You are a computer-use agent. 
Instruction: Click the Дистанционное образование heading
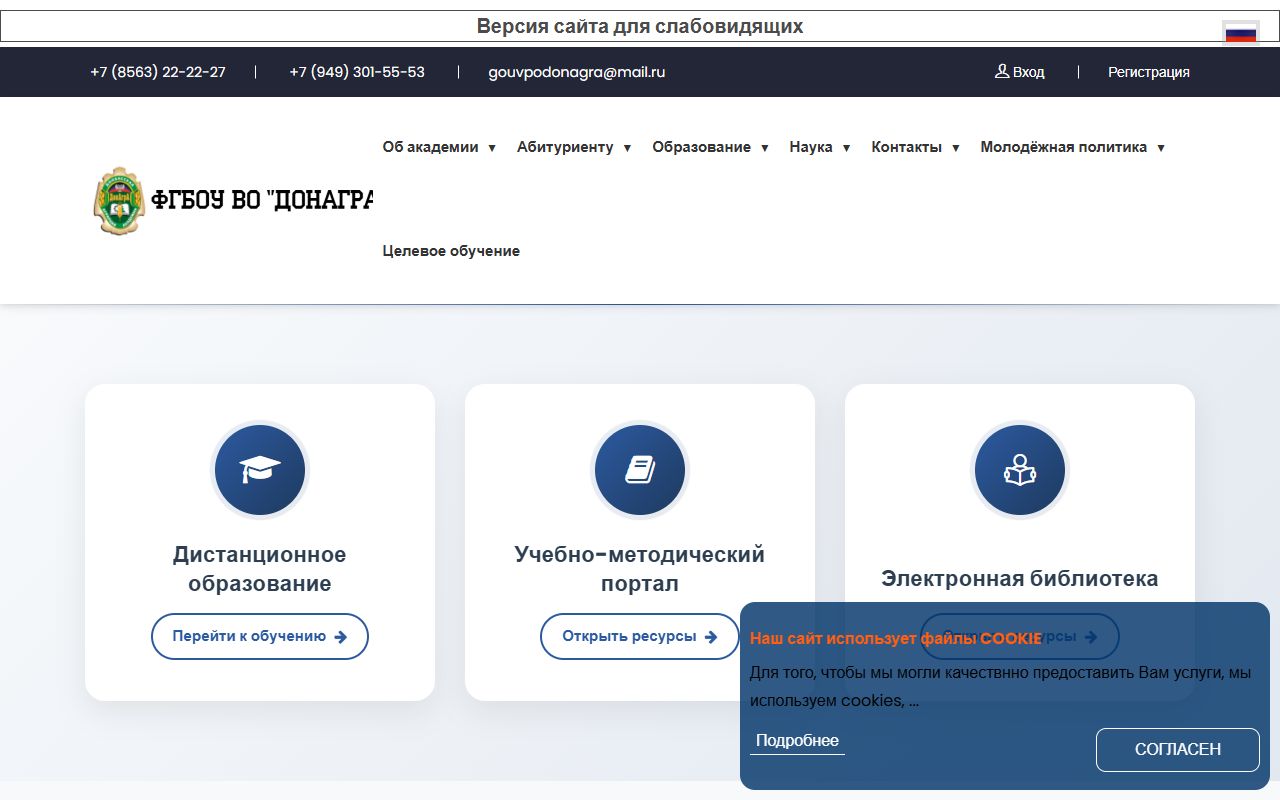pos(260,569)
